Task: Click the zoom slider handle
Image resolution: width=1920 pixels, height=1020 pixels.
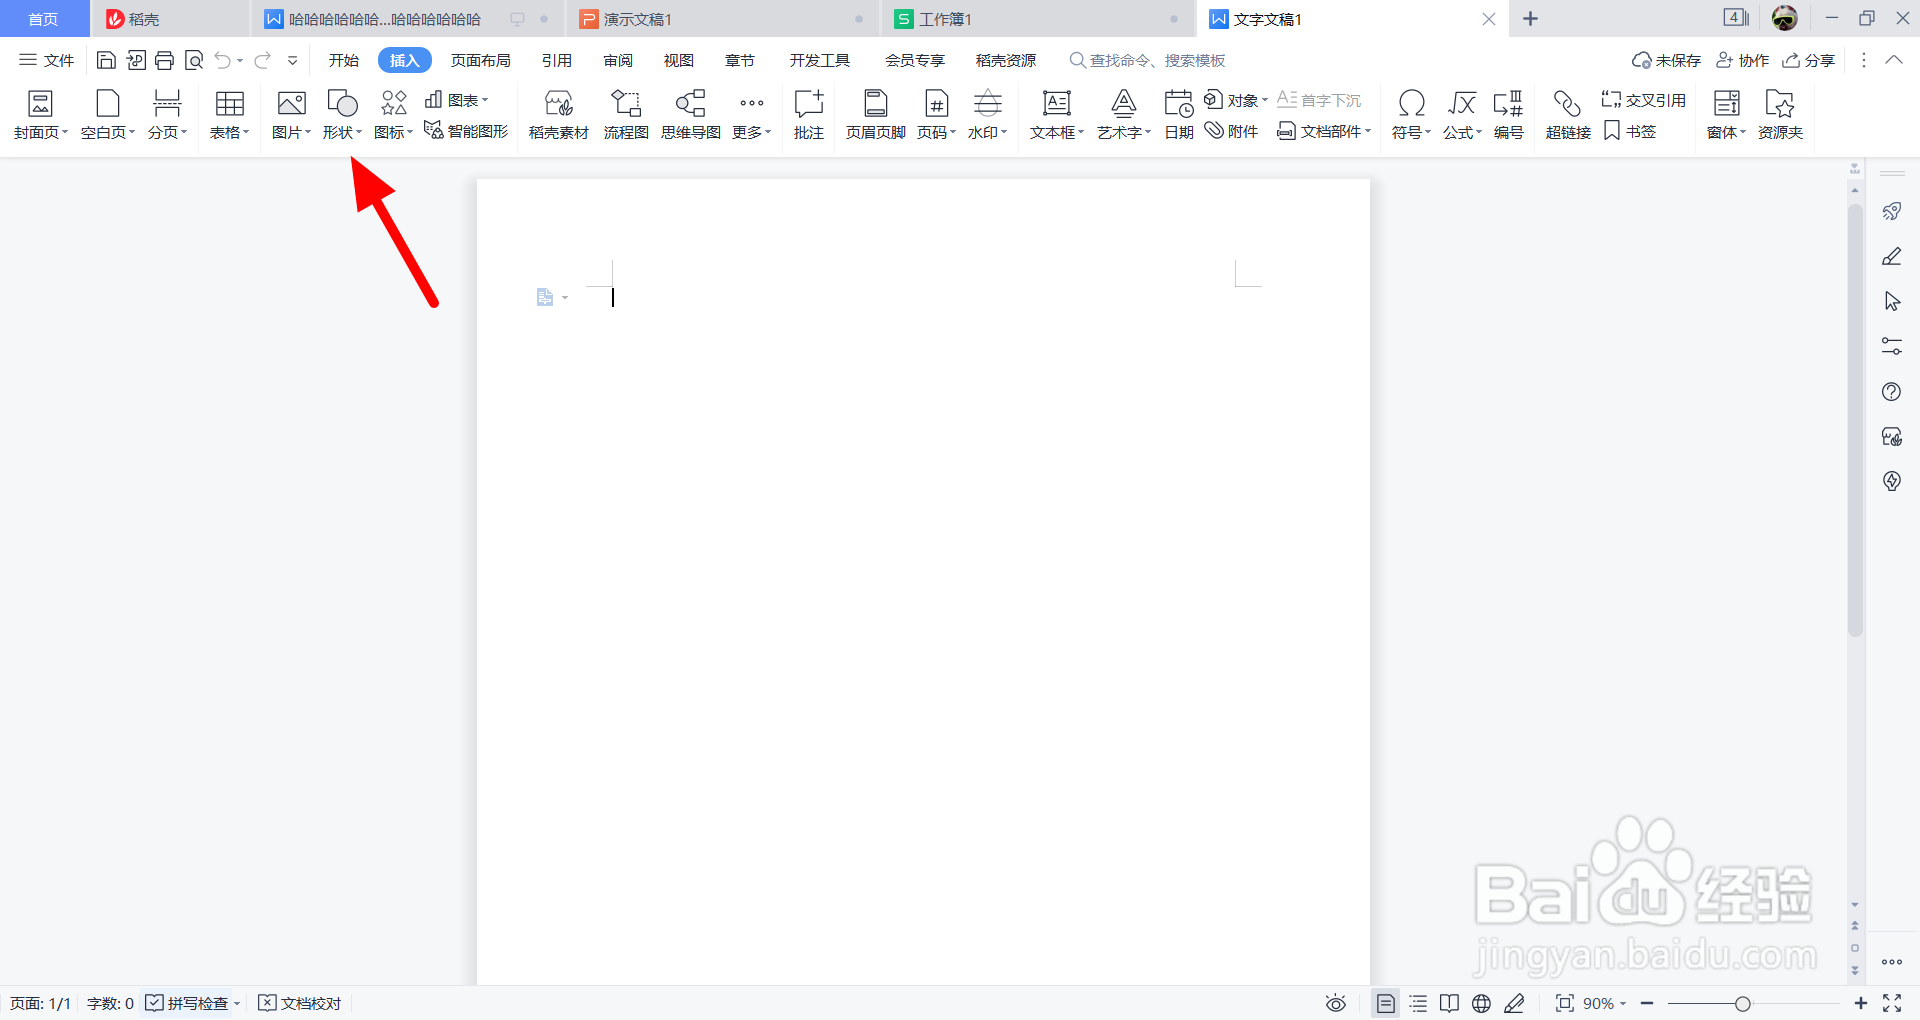Action: click(x=1743, y=1004)
